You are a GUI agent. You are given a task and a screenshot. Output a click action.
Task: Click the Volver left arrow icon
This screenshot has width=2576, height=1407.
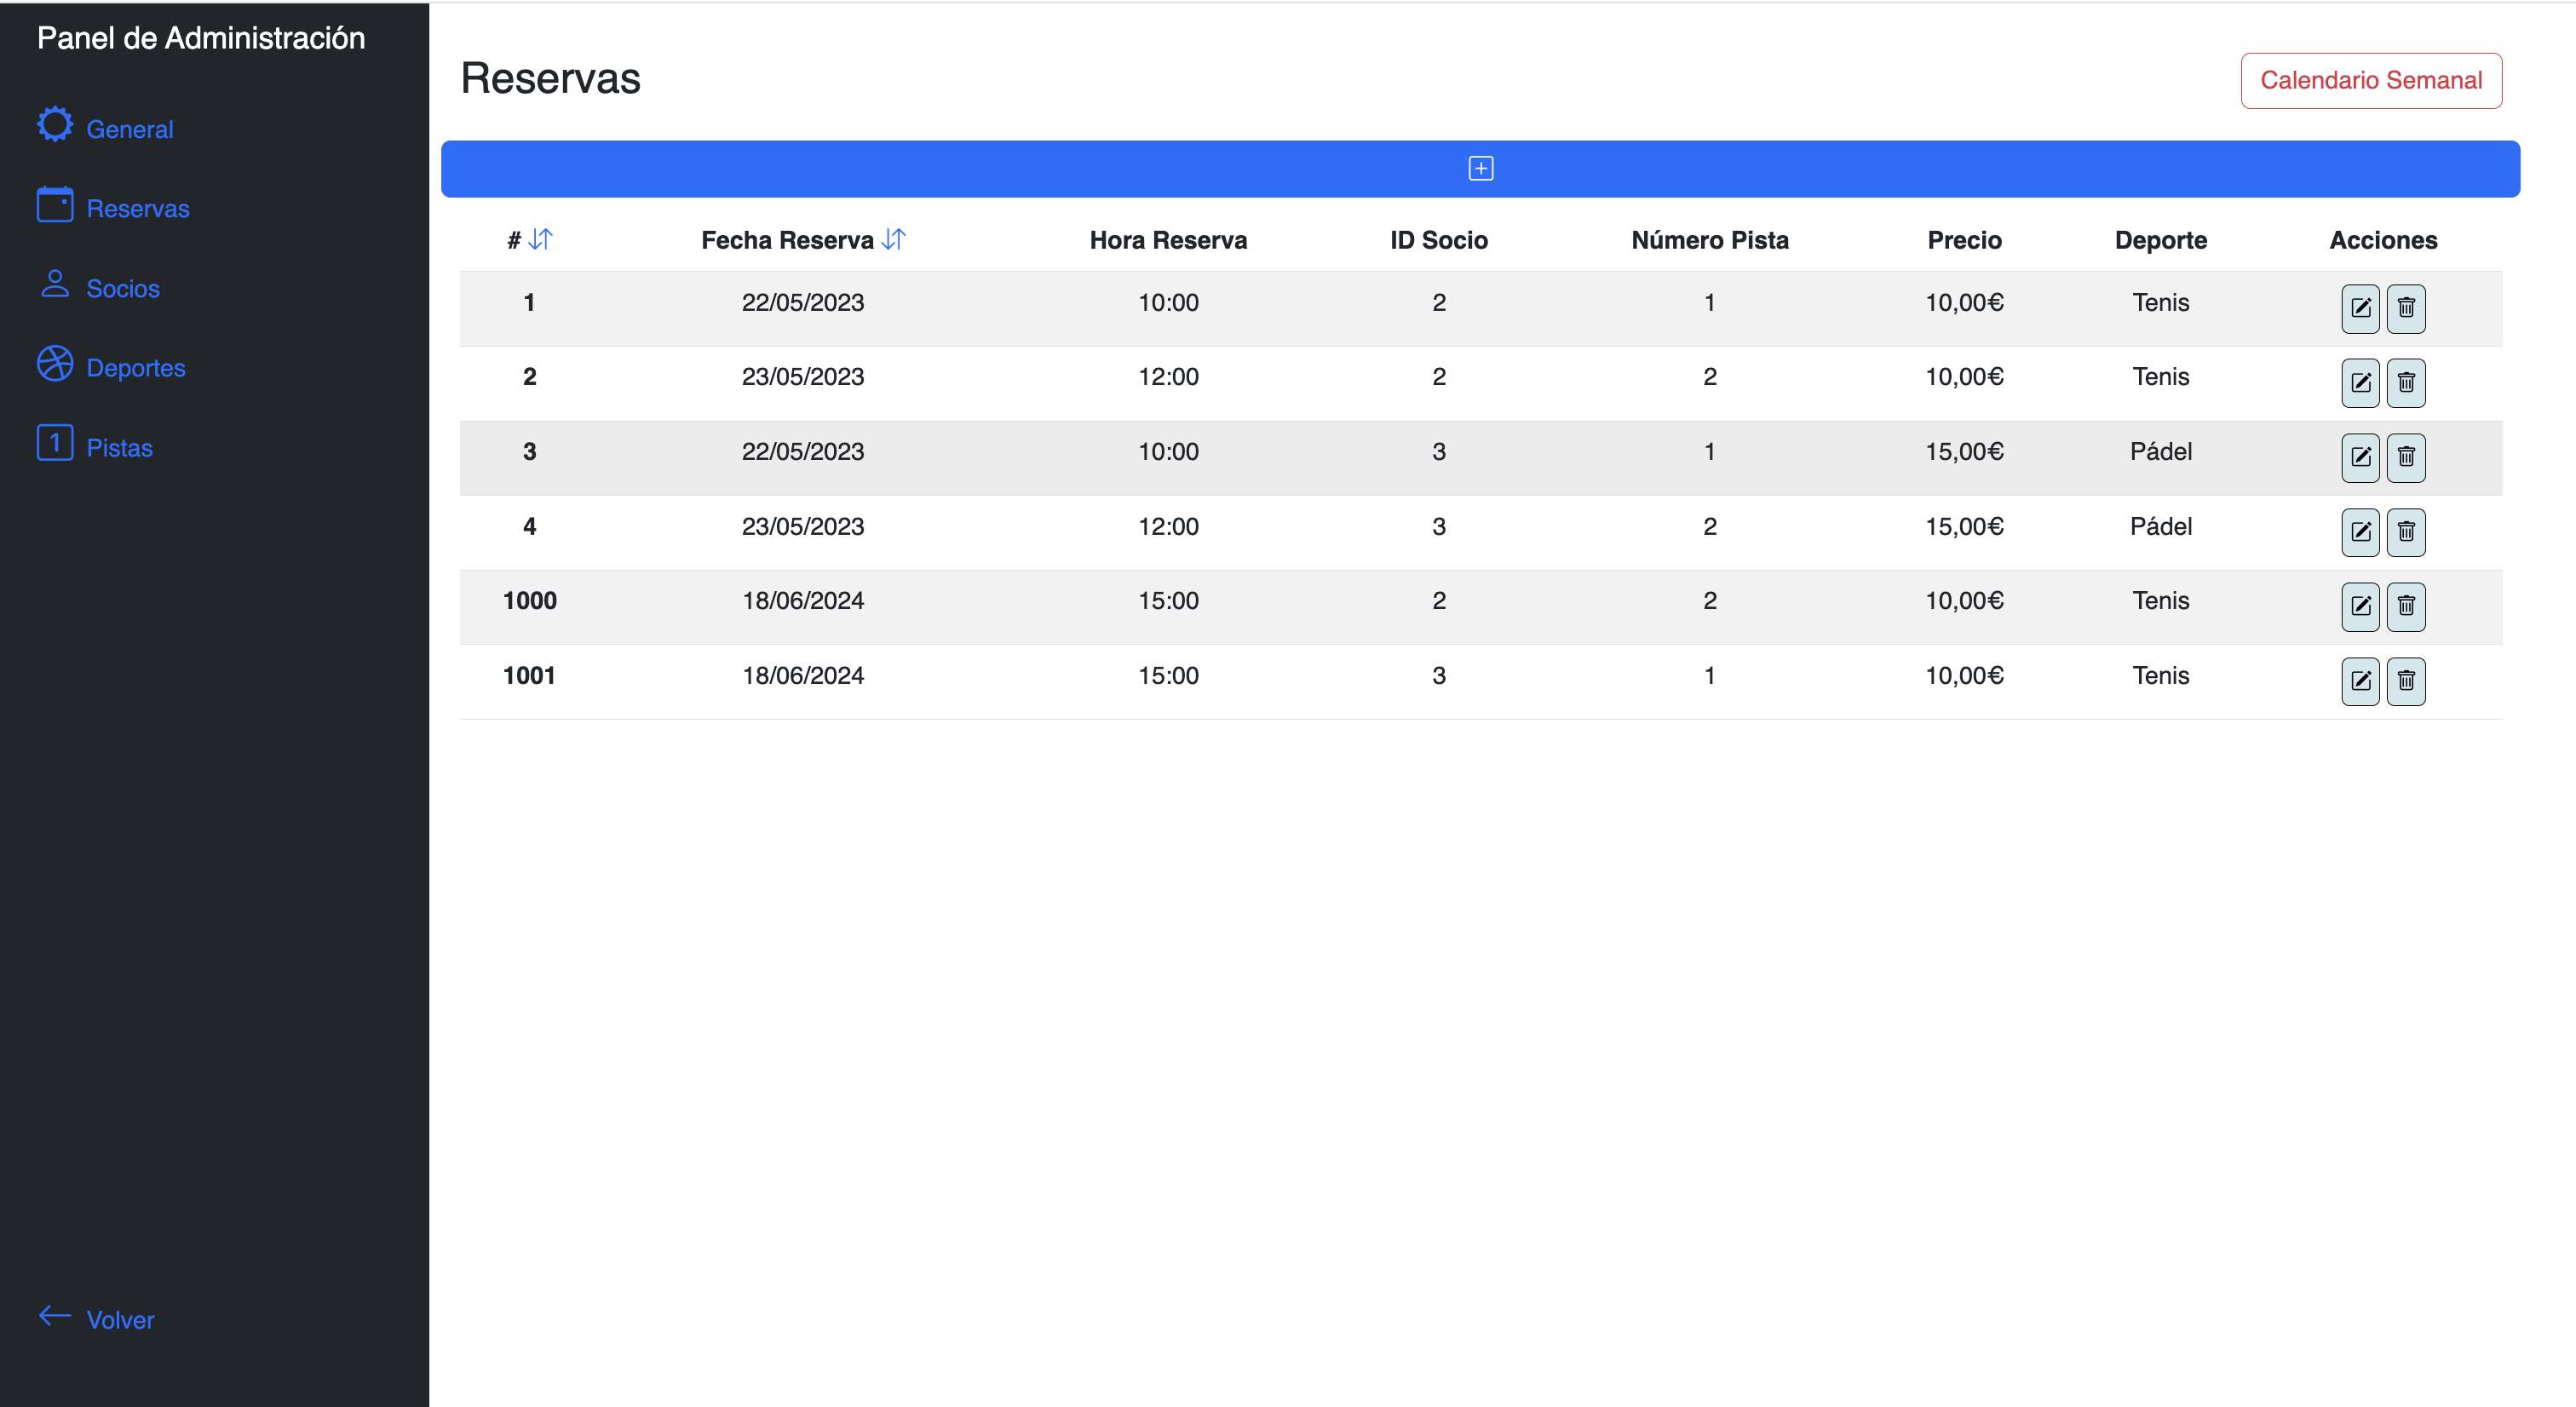[55, 1315]
